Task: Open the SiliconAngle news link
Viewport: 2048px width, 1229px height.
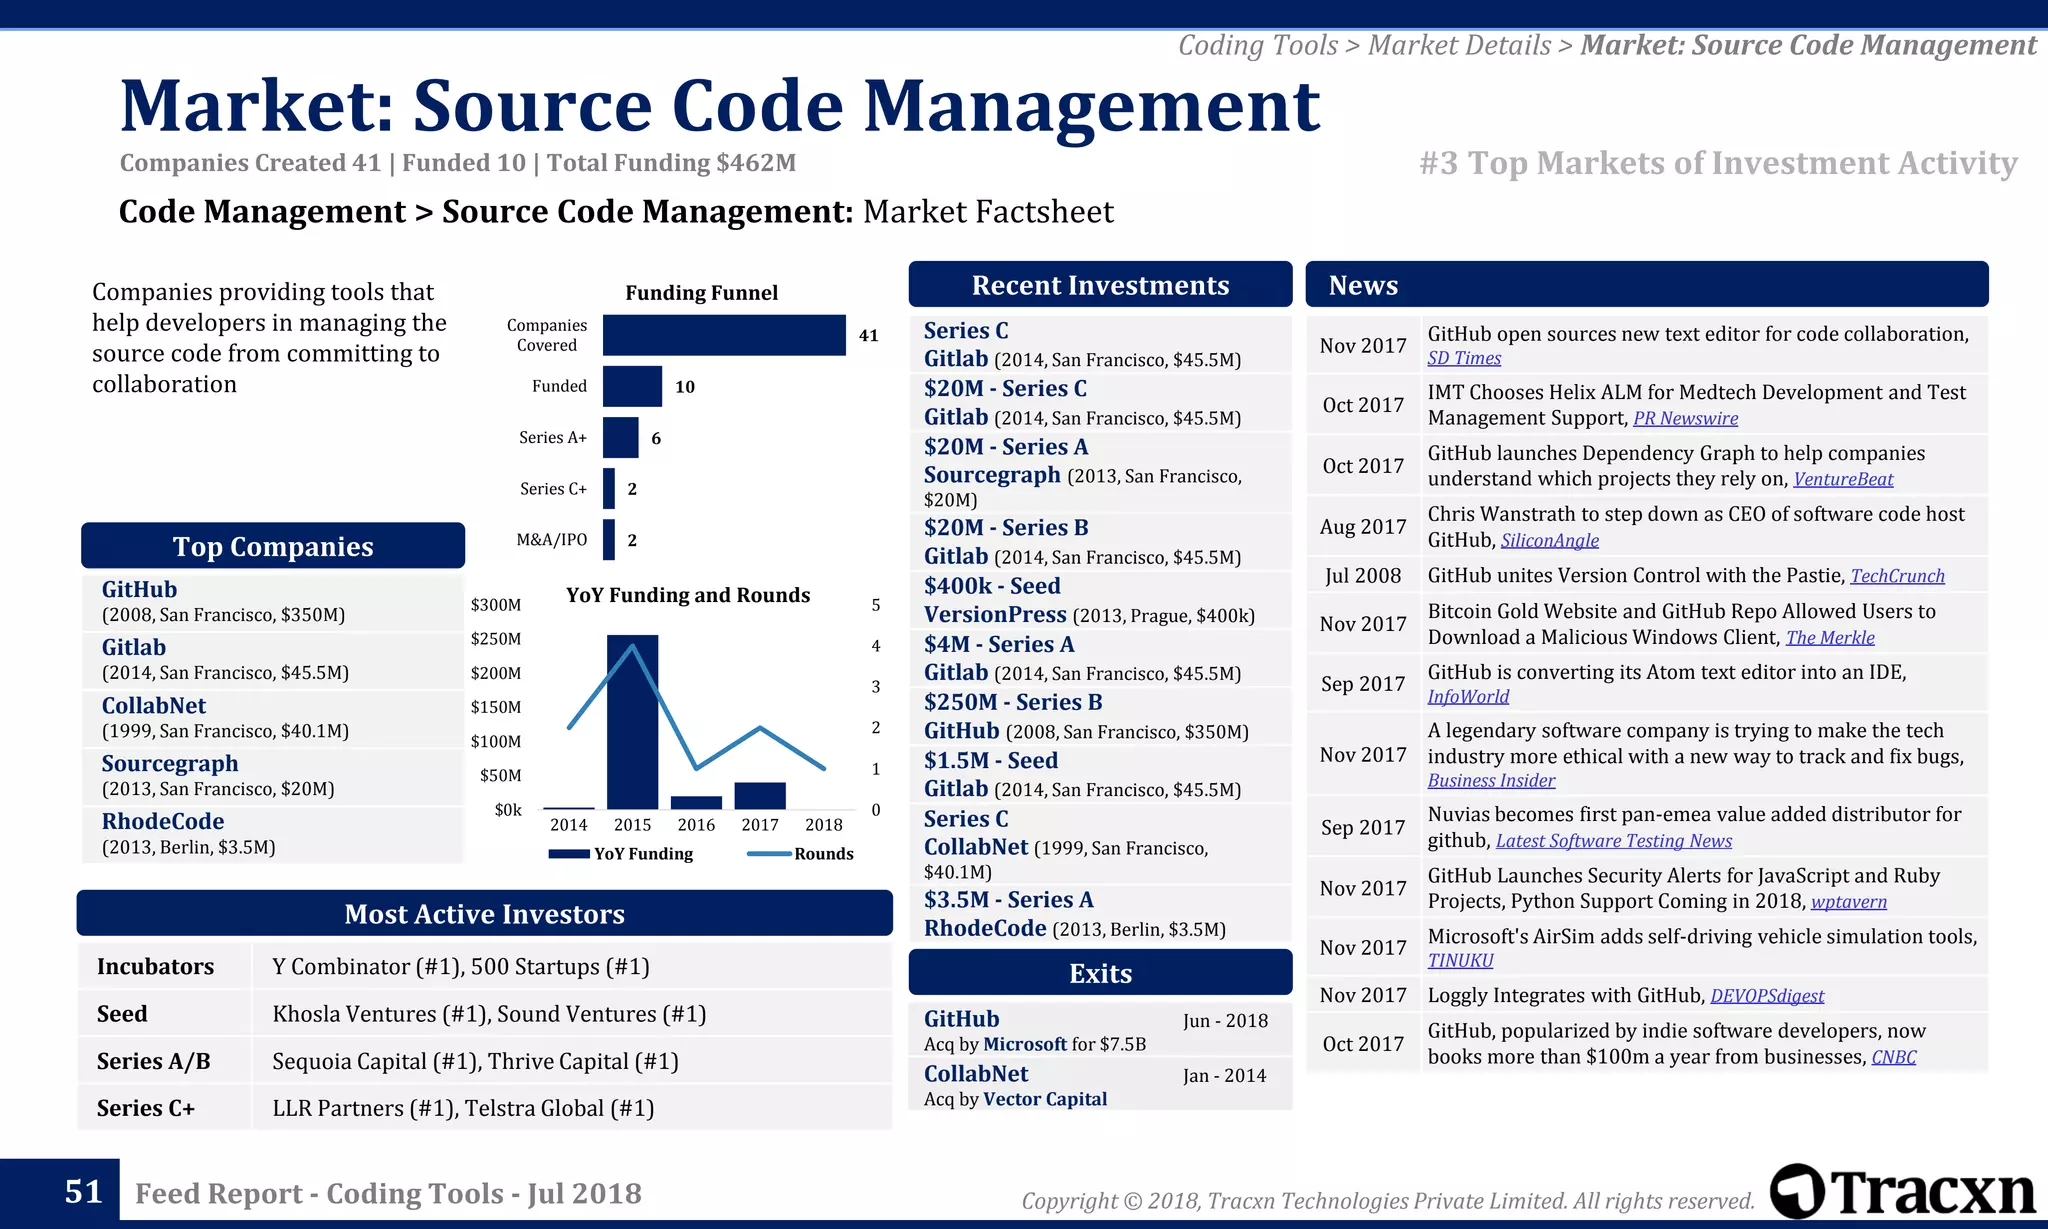Action: pyautogui.click(x=1549, y=541)
